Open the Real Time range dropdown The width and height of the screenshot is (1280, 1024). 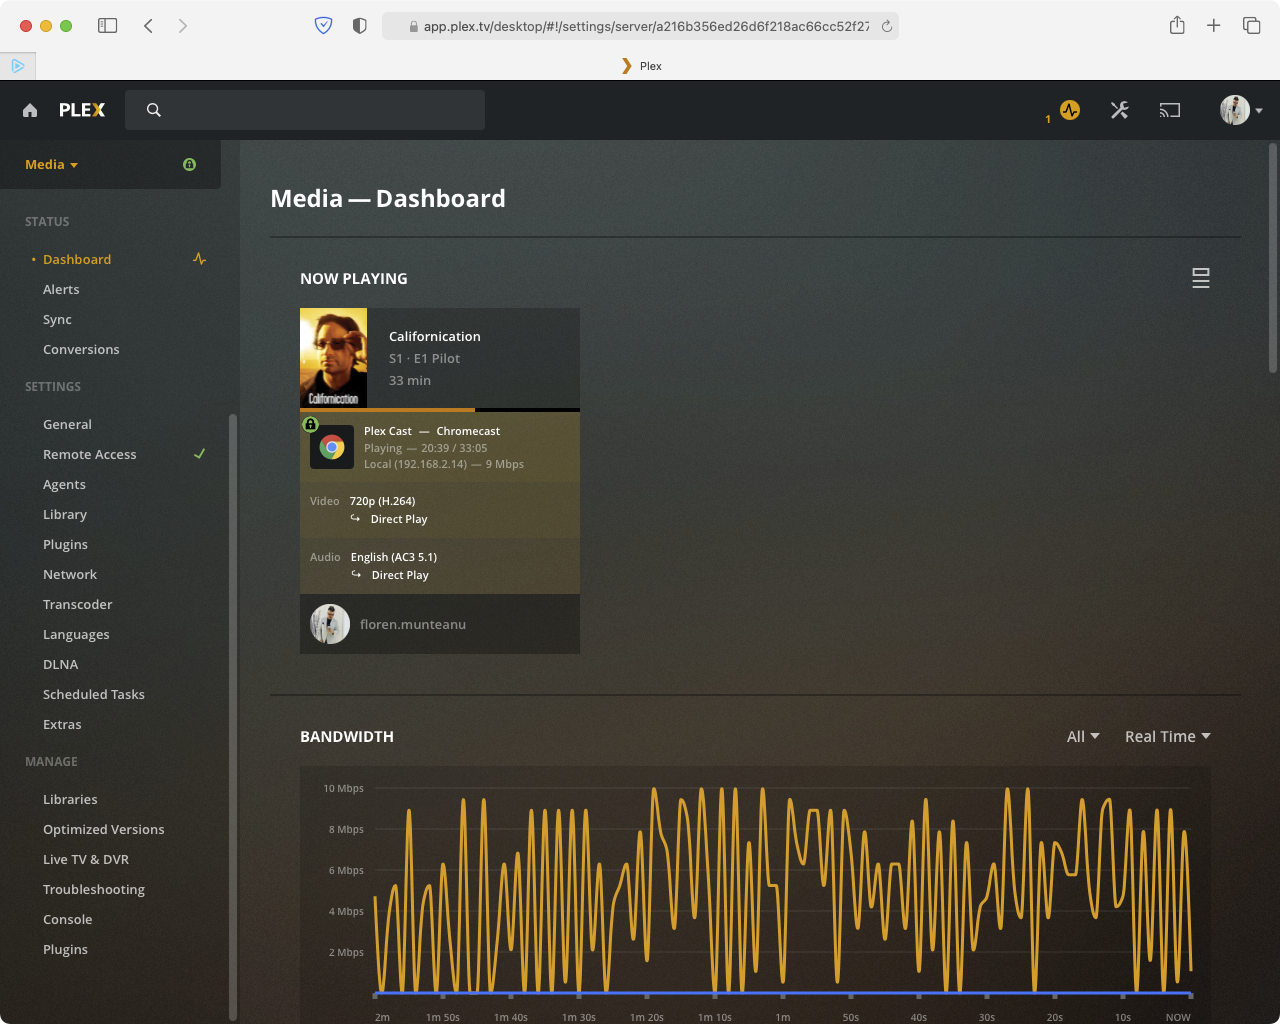point(1168,736)
